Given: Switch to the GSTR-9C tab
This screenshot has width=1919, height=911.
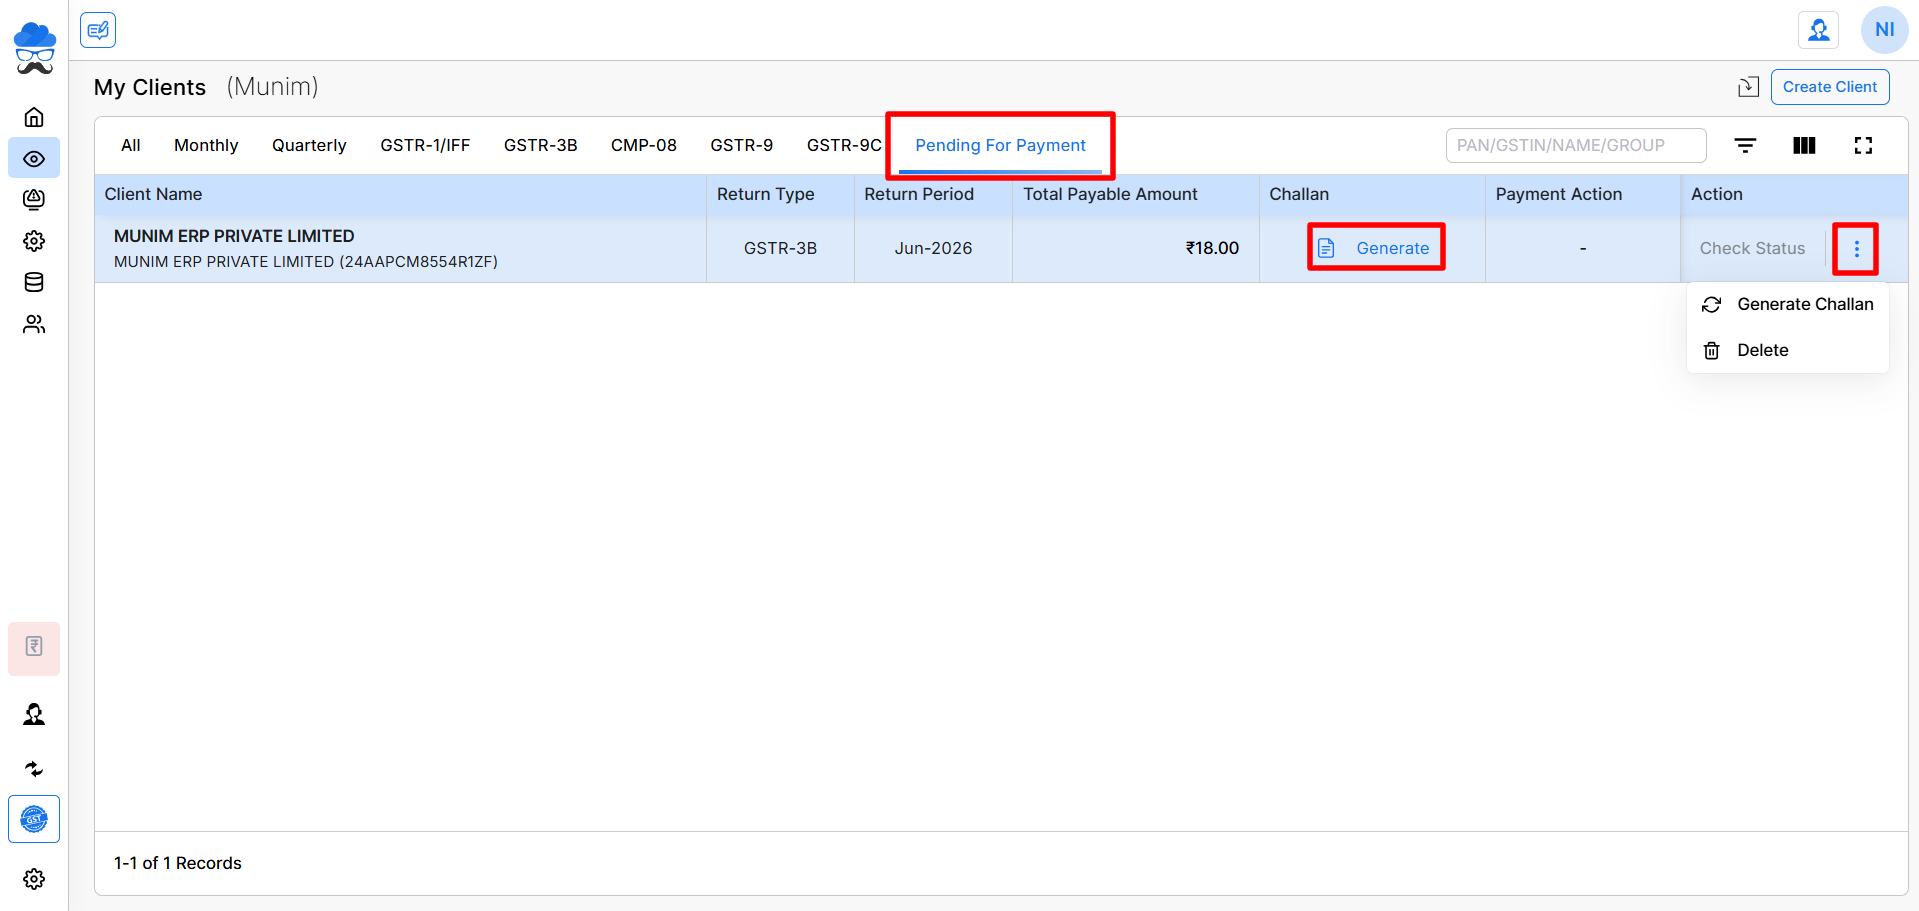Looking at the screenshot, I should pyautogui.click(x=844, y=145).
